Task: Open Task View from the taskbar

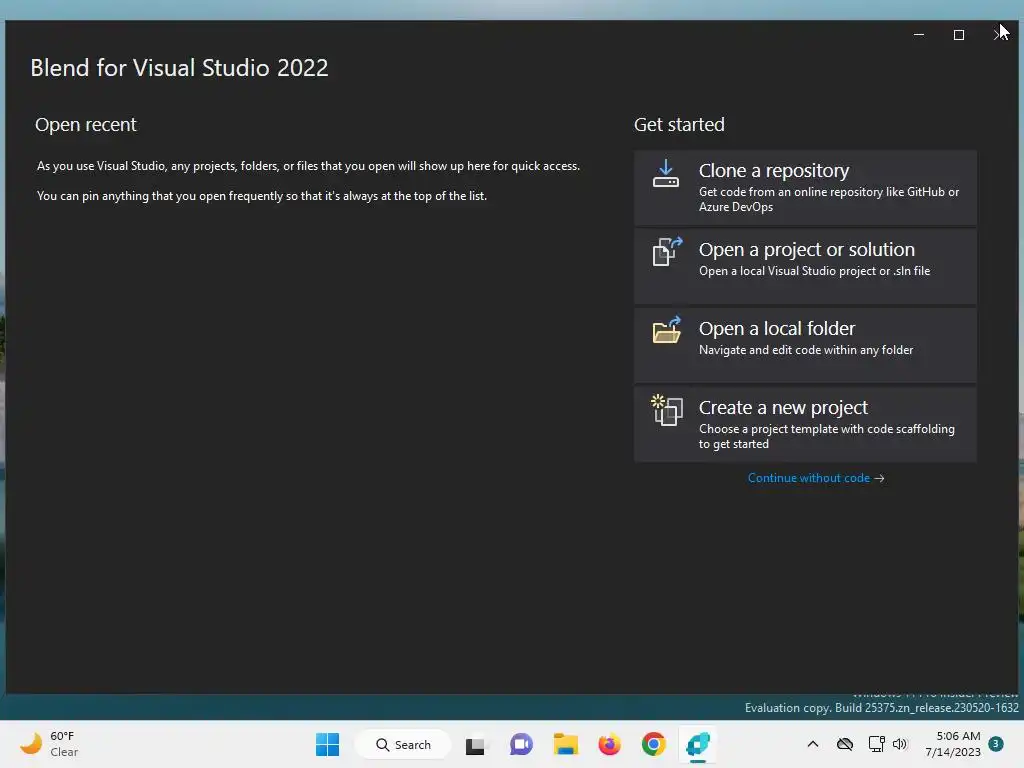Action: 475,744
